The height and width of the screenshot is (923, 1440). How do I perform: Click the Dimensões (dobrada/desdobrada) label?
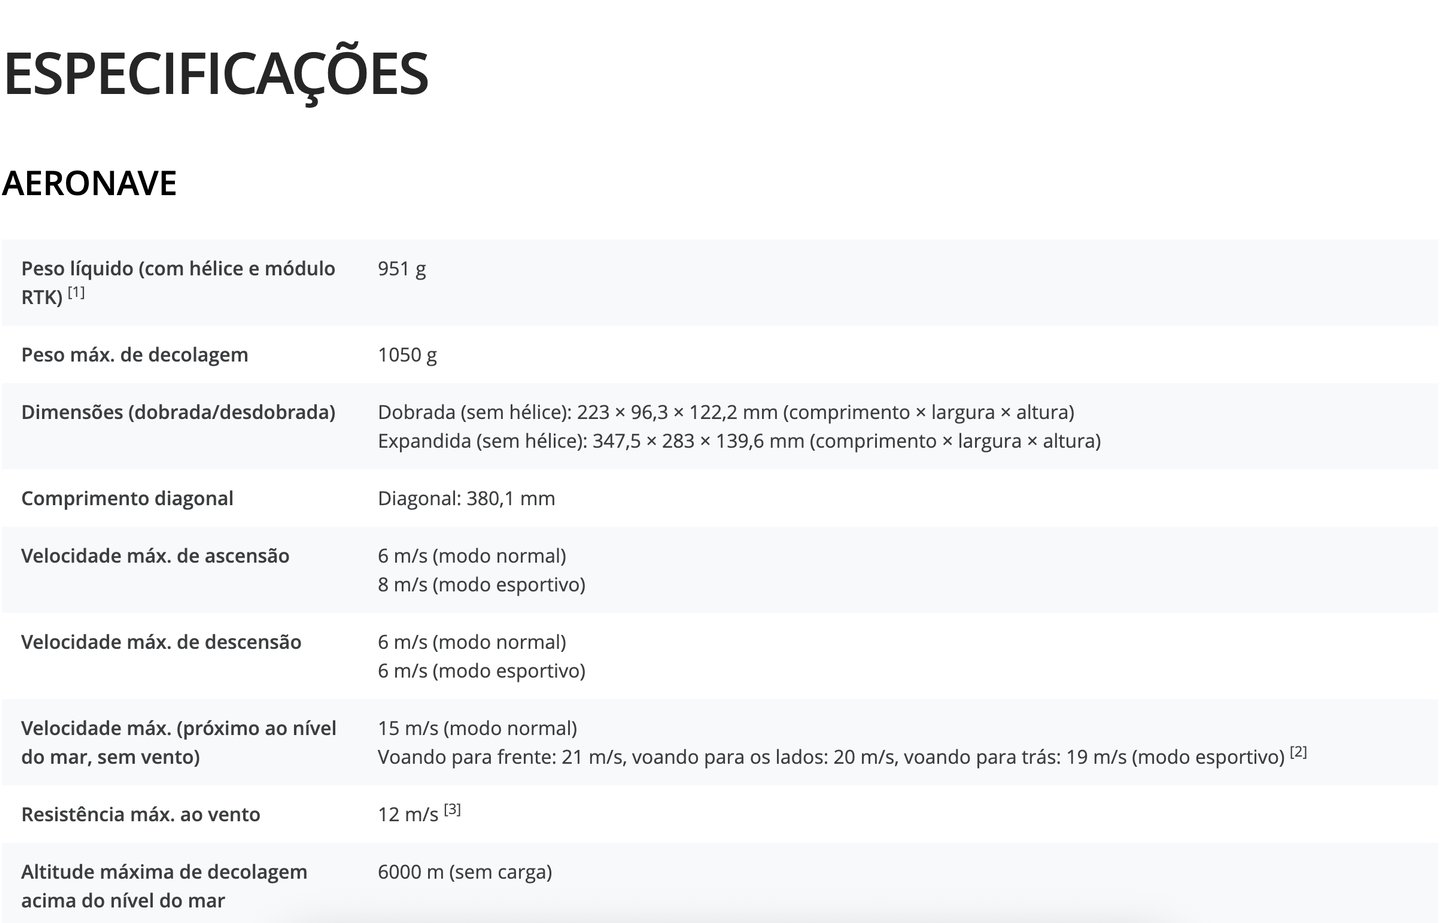(x=178, y=412)
